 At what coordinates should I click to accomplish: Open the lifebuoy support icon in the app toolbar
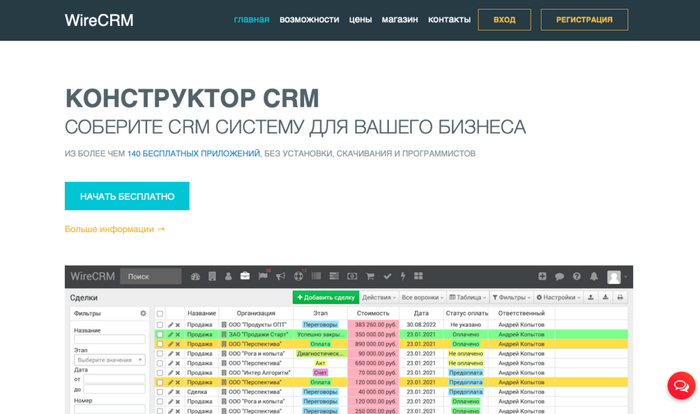click(298, 276)
